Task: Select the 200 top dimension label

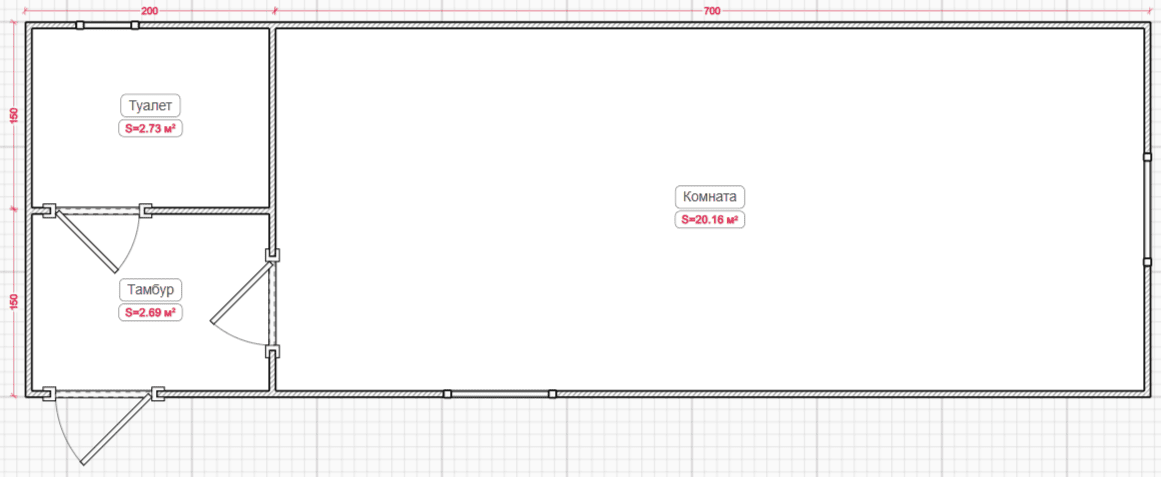Action: [x=149, y=12]
